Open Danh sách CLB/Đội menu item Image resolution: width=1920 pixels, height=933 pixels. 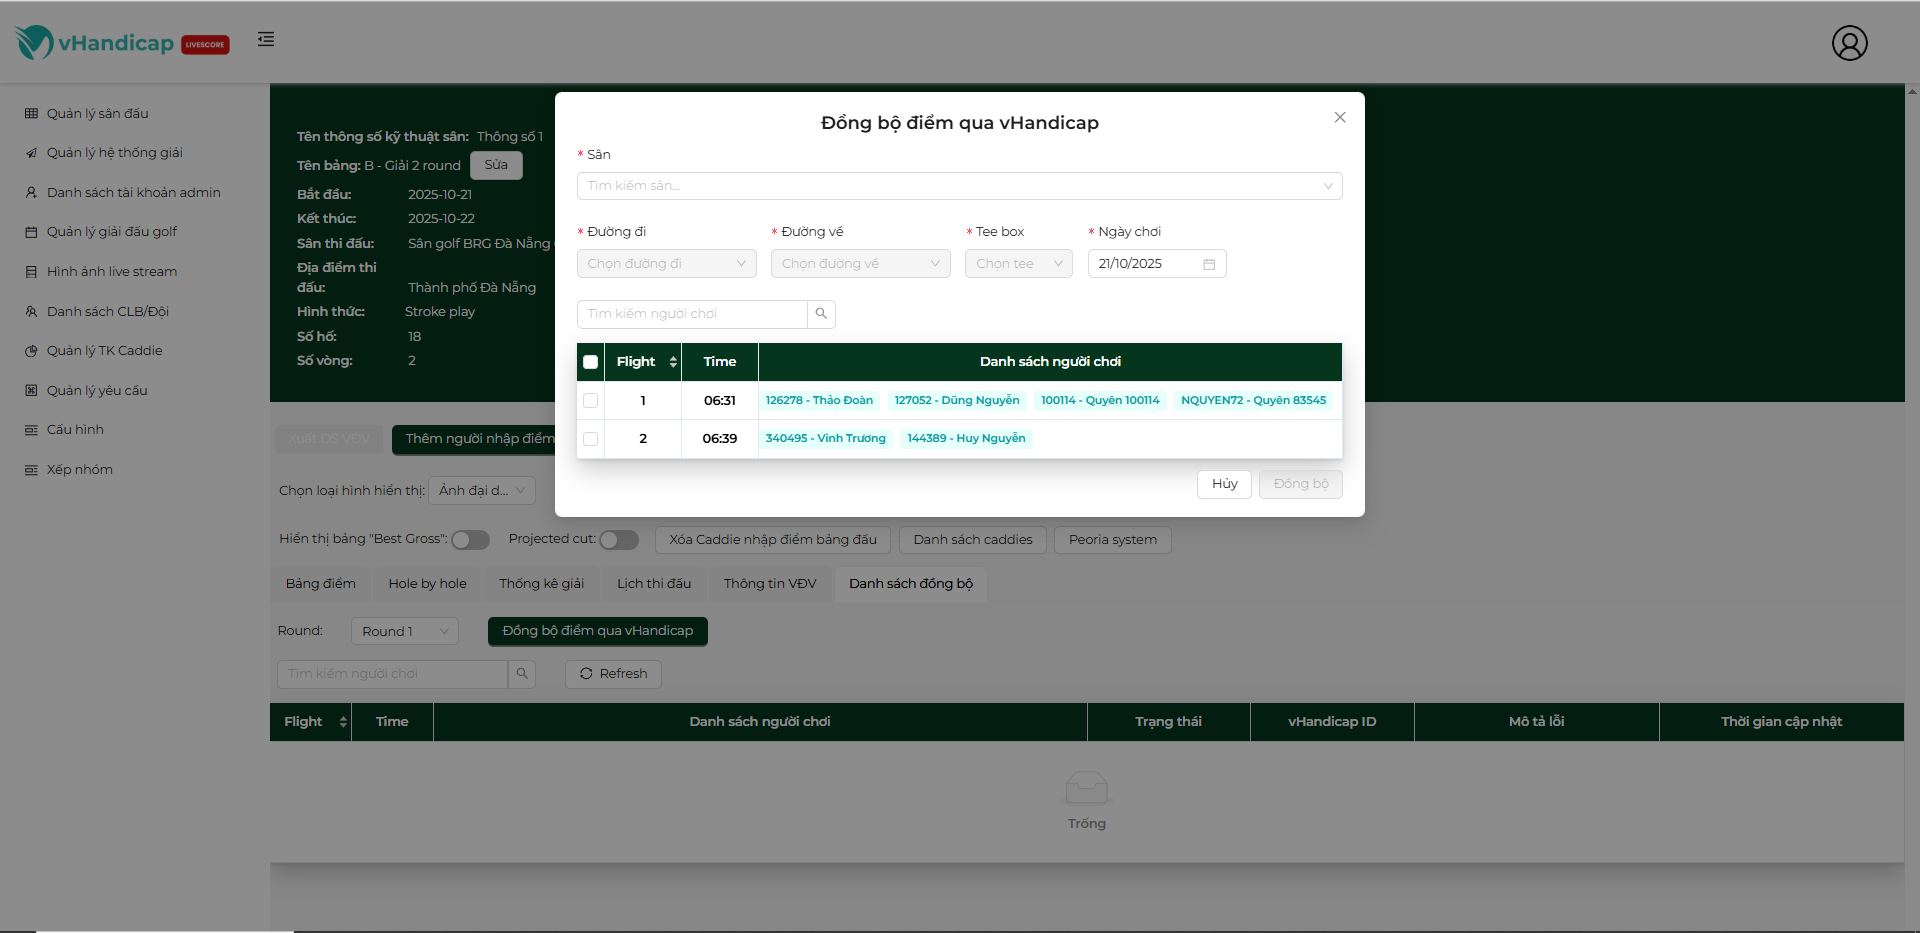click(107, 312)
